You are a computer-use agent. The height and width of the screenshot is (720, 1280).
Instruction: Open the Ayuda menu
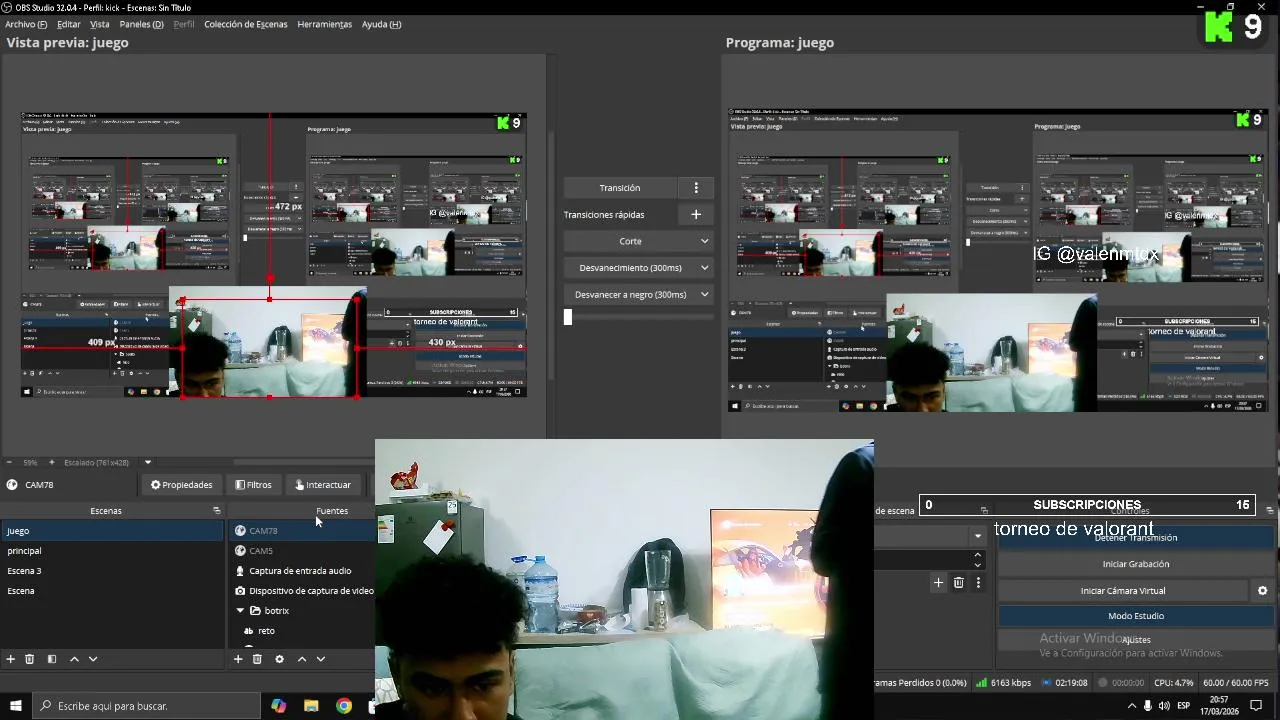[381, 24]
